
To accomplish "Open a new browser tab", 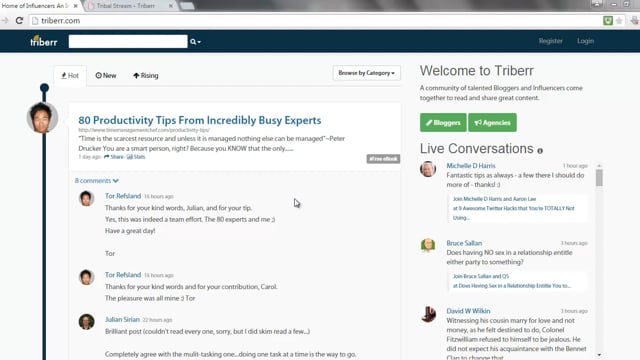I will 187,6.
